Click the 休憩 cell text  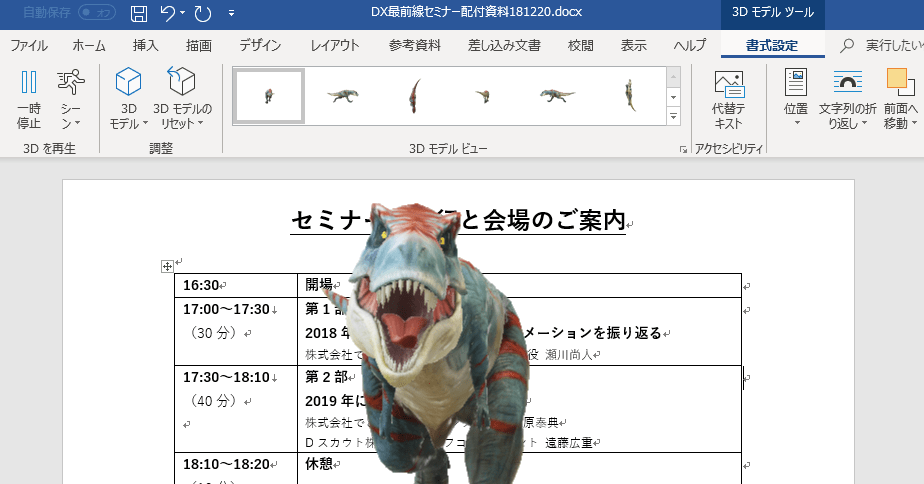click(x=319, y=465)
